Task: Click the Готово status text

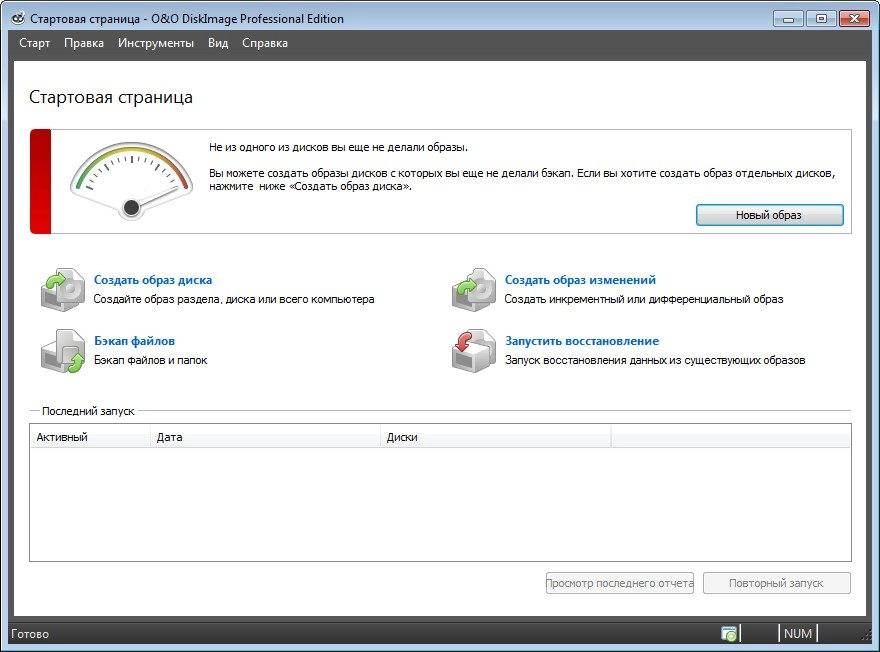Action: coord(30,634)
